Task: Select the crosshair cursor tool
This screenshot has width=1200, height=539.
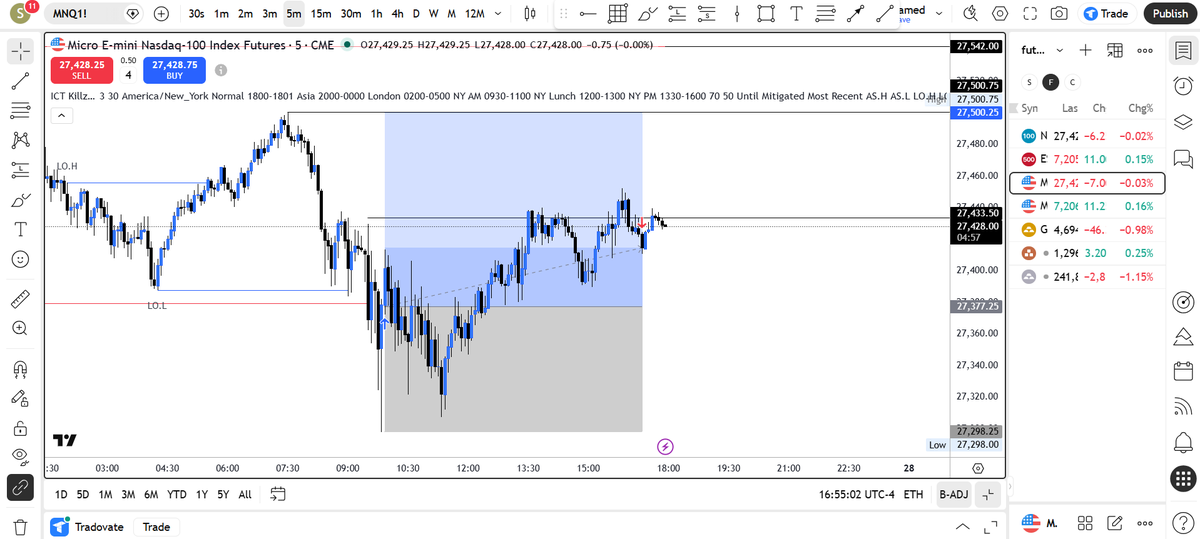Action: point(20,51)
